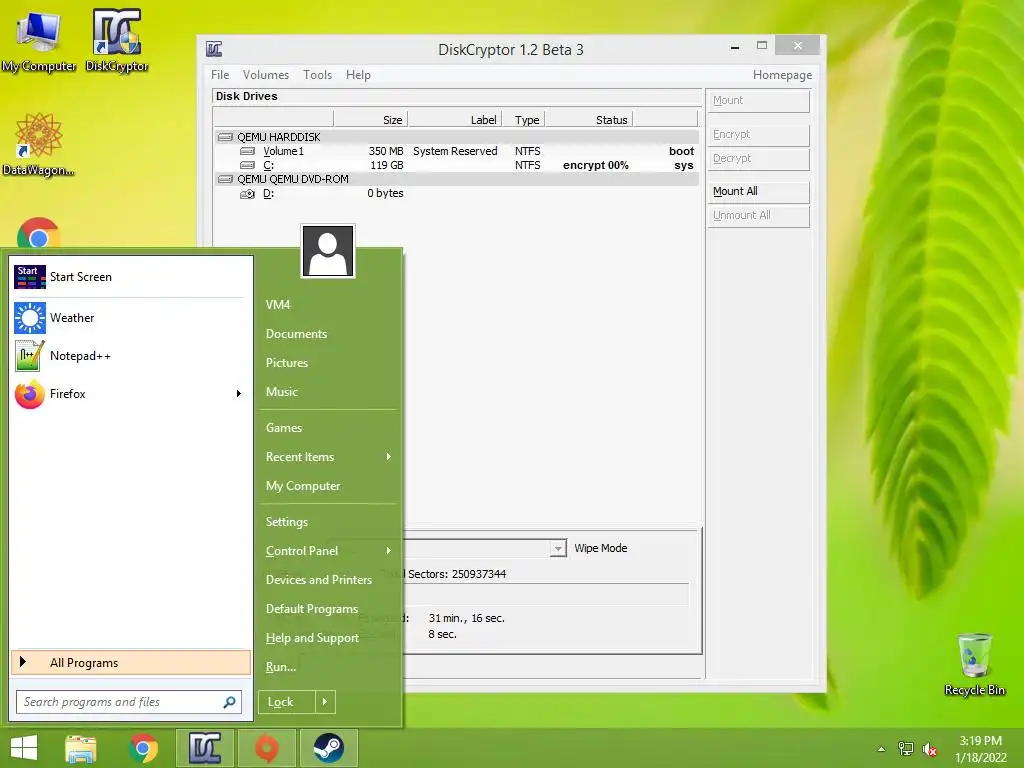Screen dimensions: 1024x768
Task: Launch Notepad++ from start menu
Action: 131,356
